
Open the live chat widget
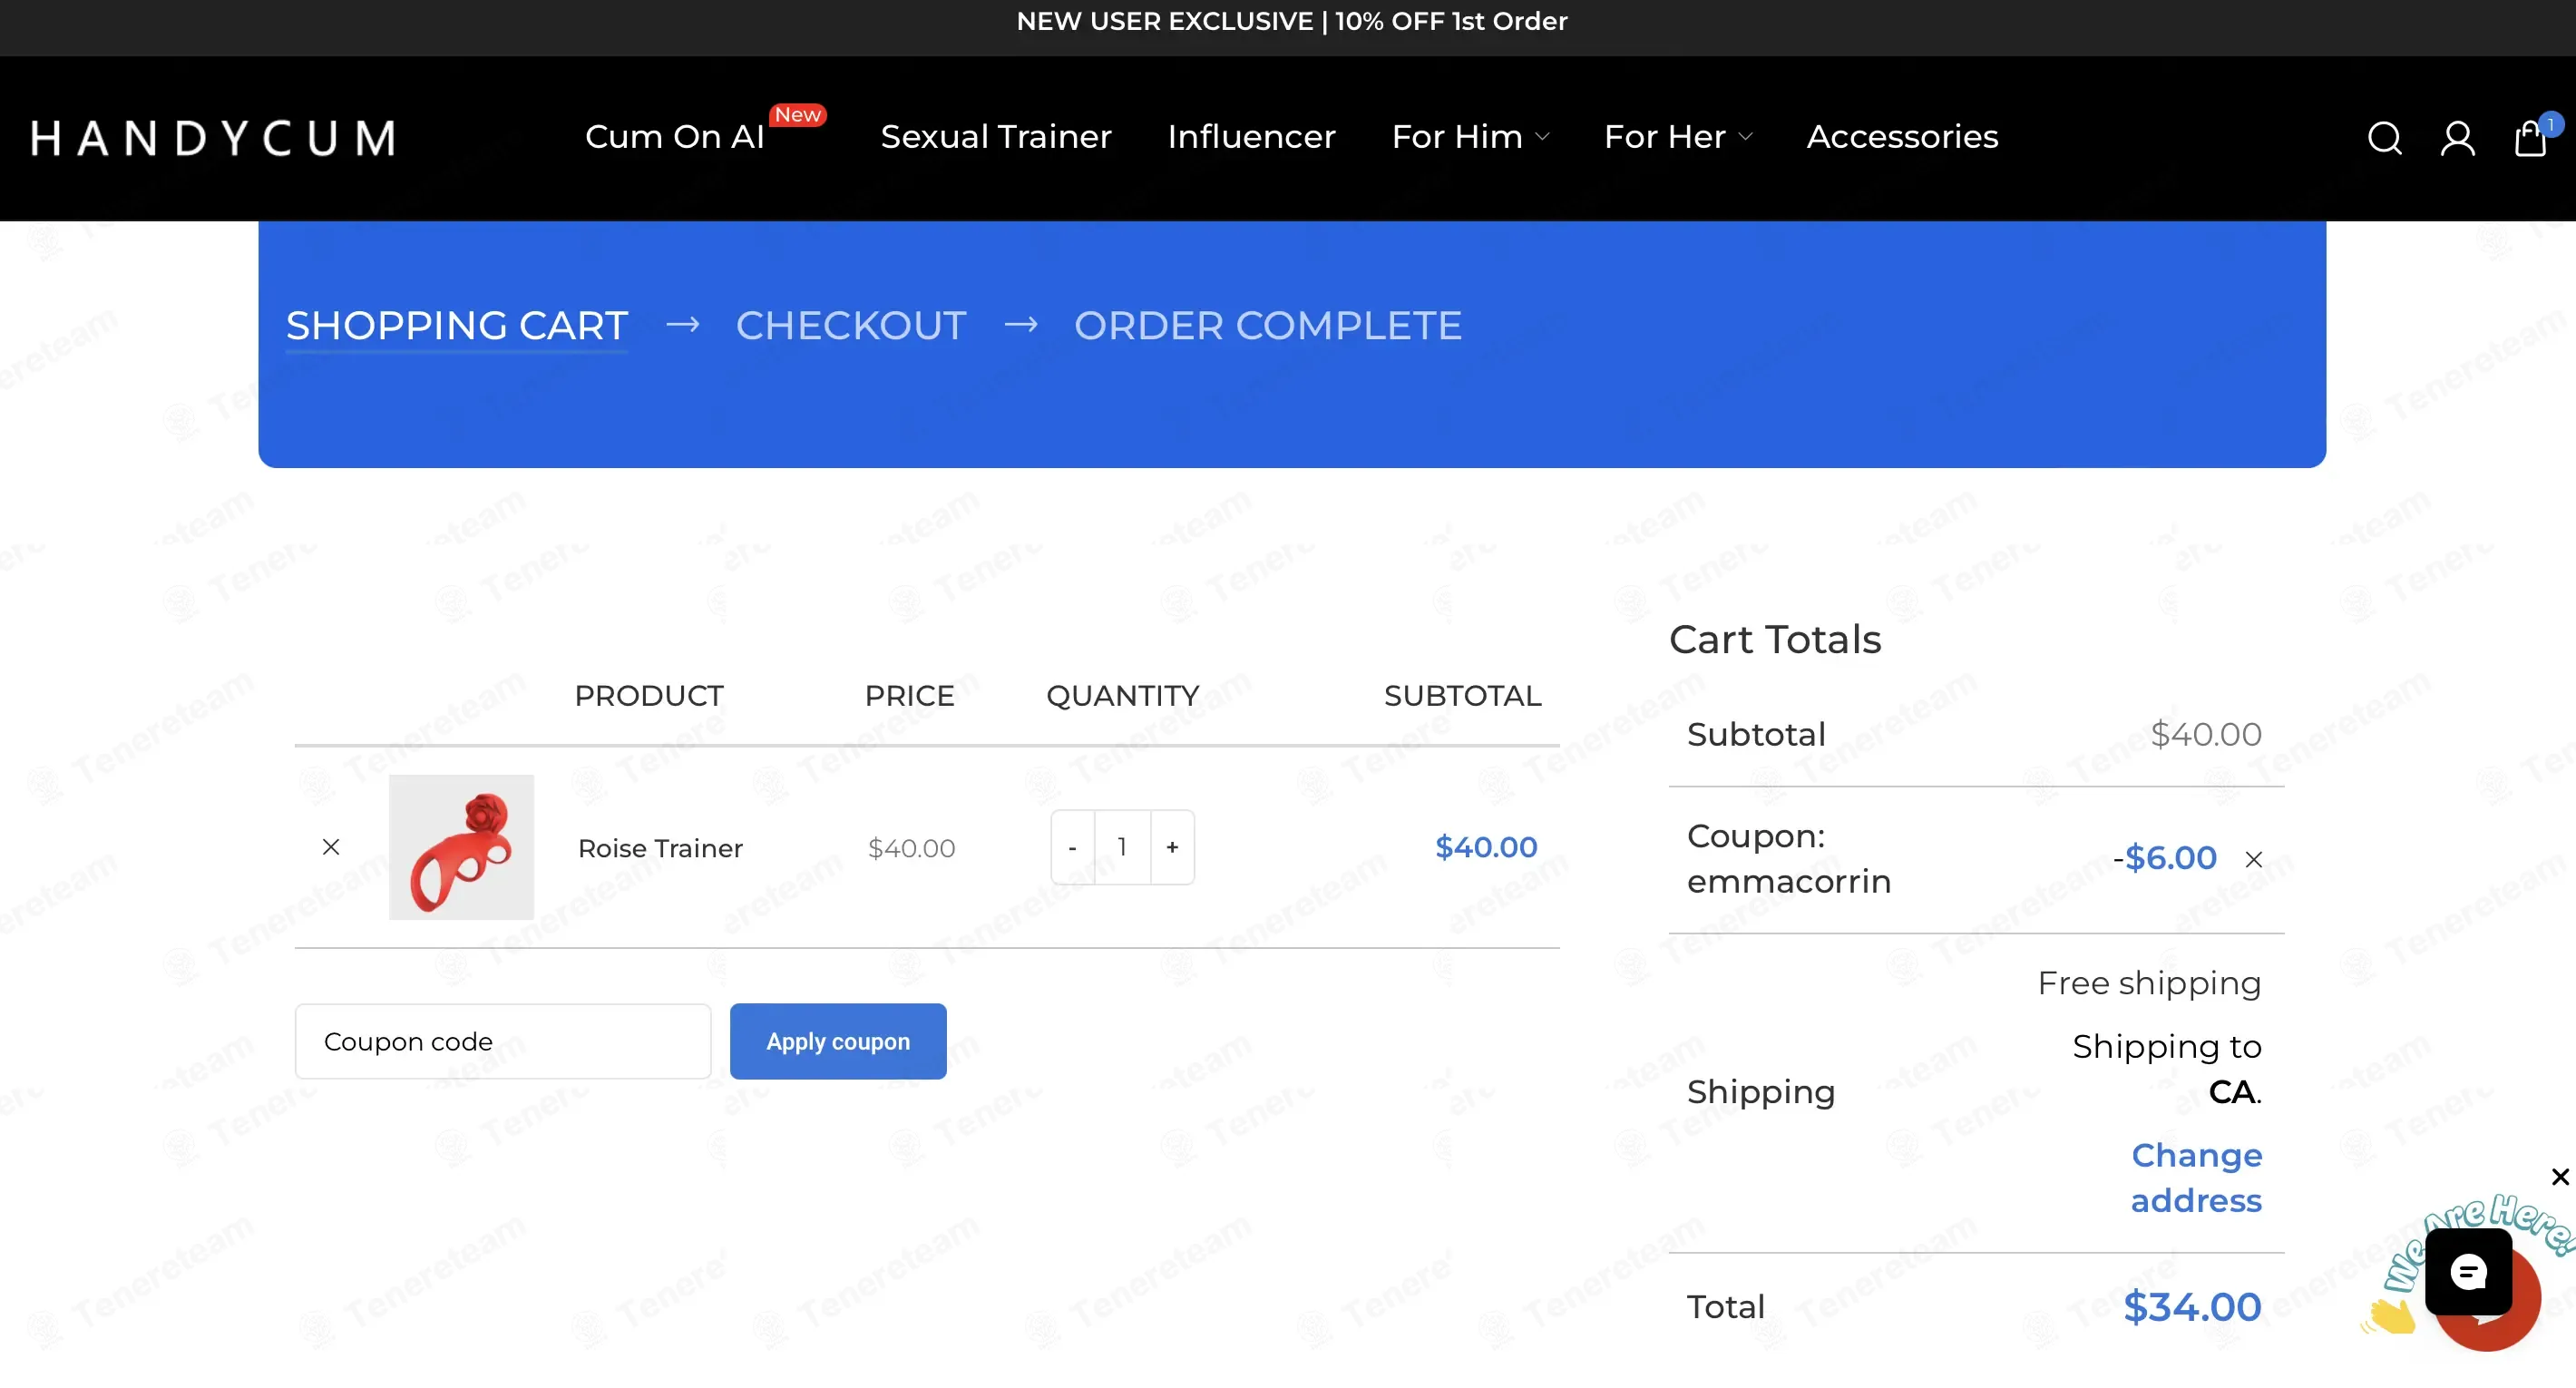[x=2469, y=1272]
